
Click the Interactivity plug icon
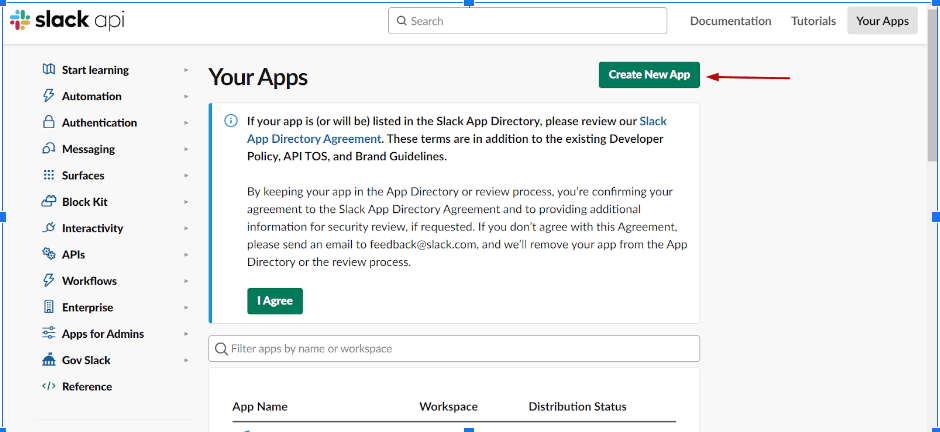(49, 228)
